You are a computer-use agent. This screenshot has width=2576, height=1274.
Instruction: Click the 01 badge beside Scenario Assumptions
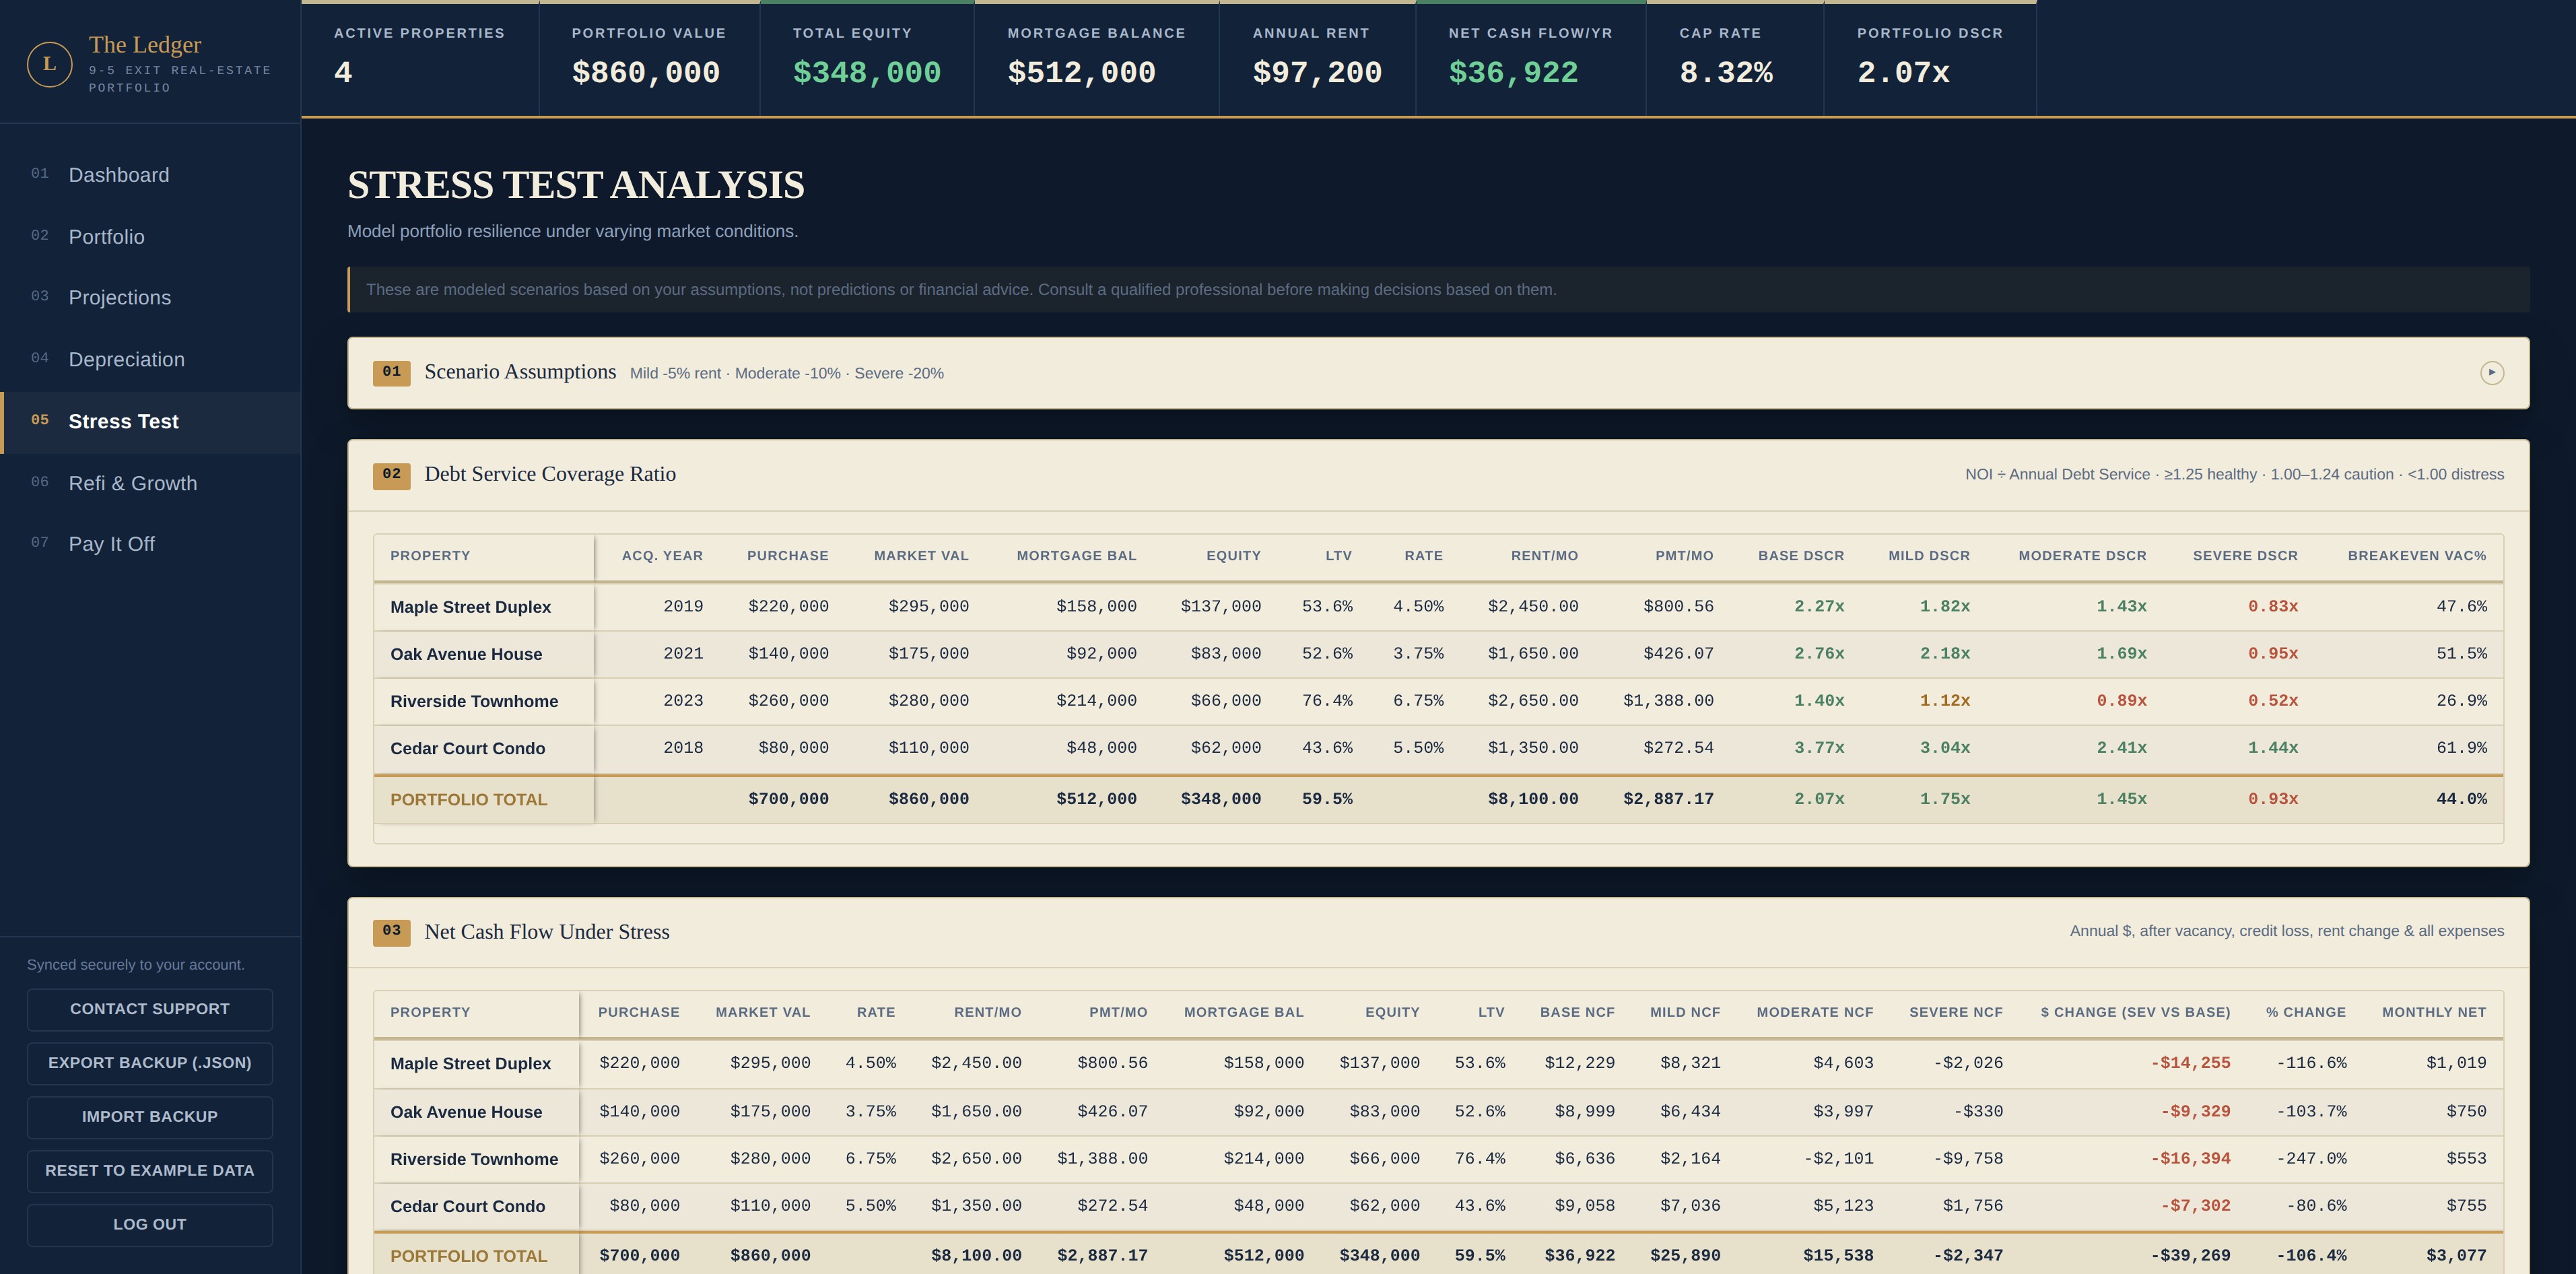click(x=391, y=372)
